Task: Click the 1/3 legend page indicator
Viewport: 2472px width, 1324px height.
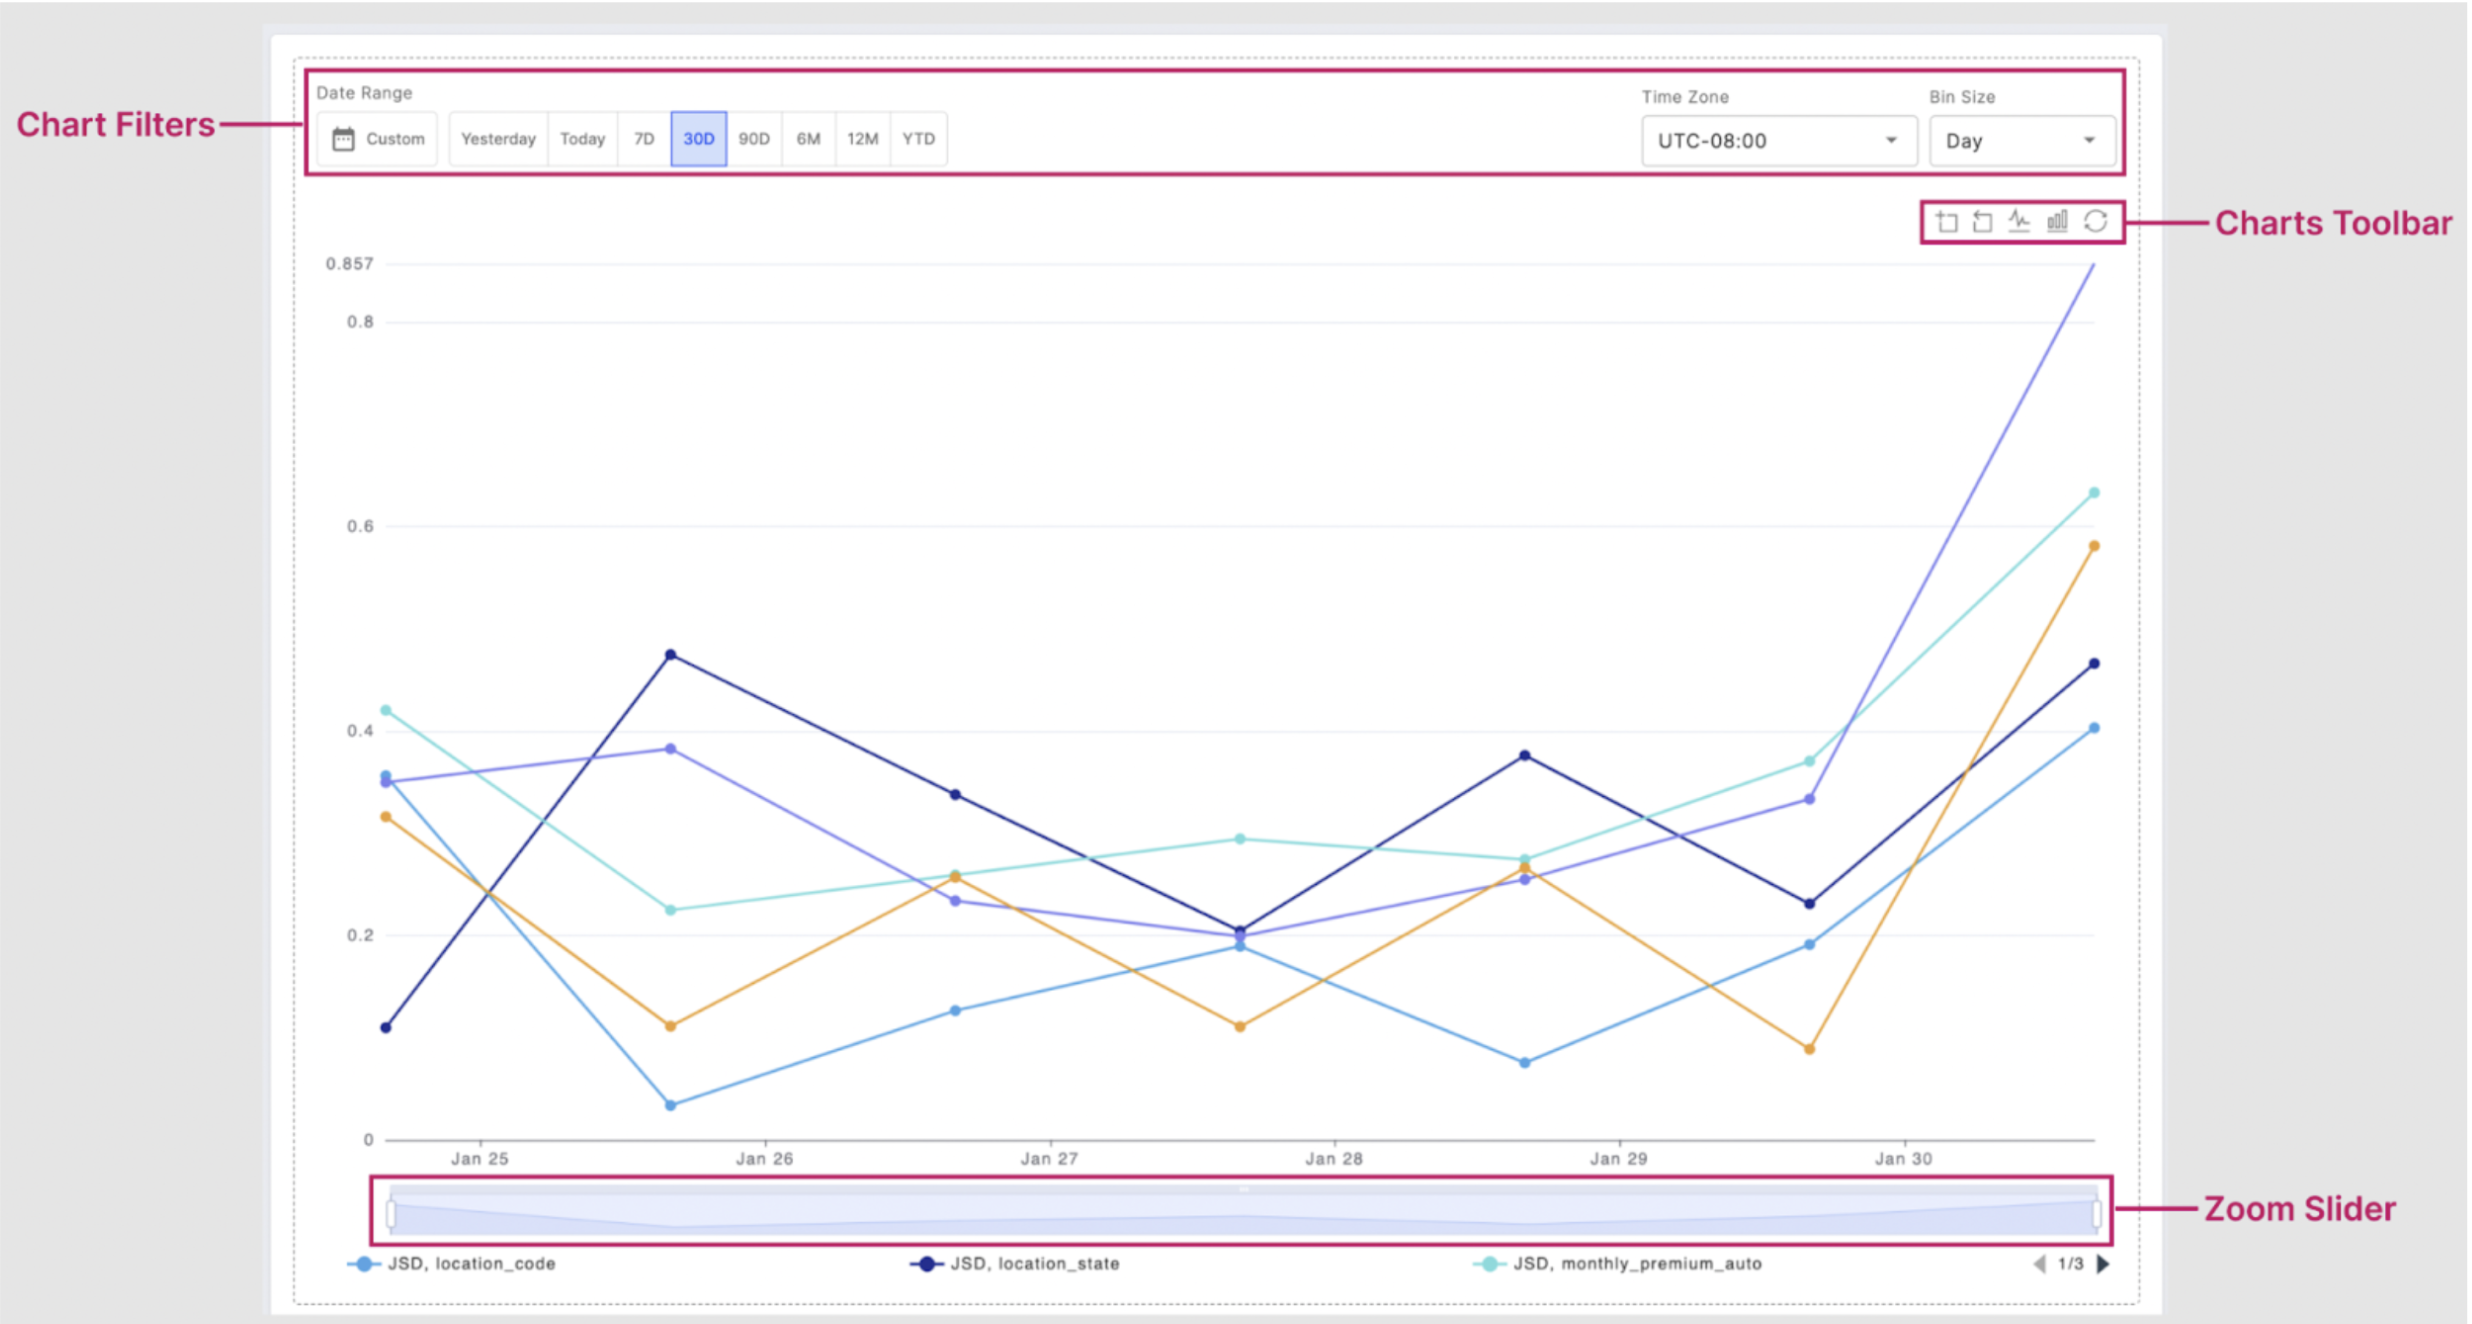Action: tap(2071, 1264)
